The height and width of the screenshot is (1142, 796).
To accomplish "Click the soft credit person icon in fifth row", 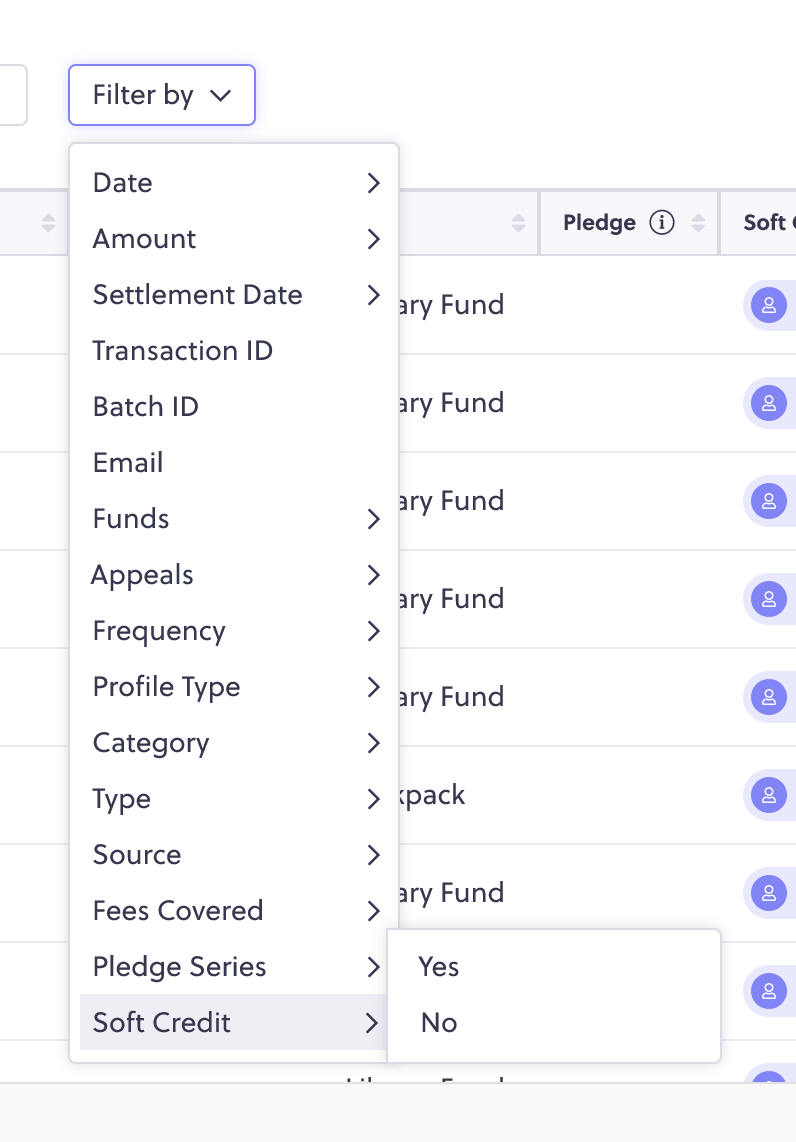I will pyautogui.click(x=768, y=697).
